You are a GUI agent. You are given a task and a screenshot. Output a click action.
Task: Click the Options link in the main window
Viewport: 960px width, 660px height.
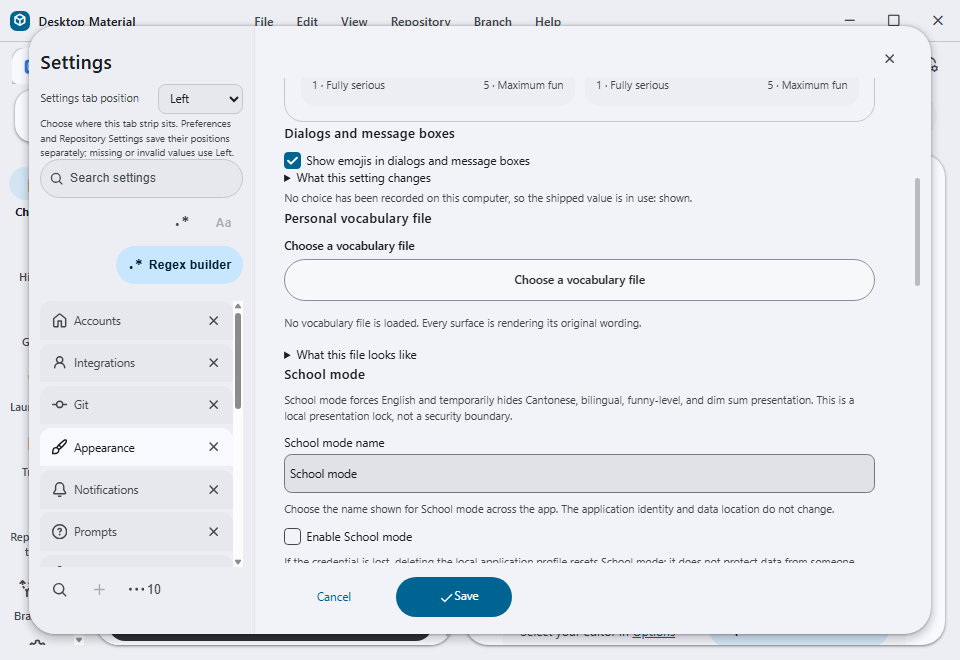coord(654,634)
